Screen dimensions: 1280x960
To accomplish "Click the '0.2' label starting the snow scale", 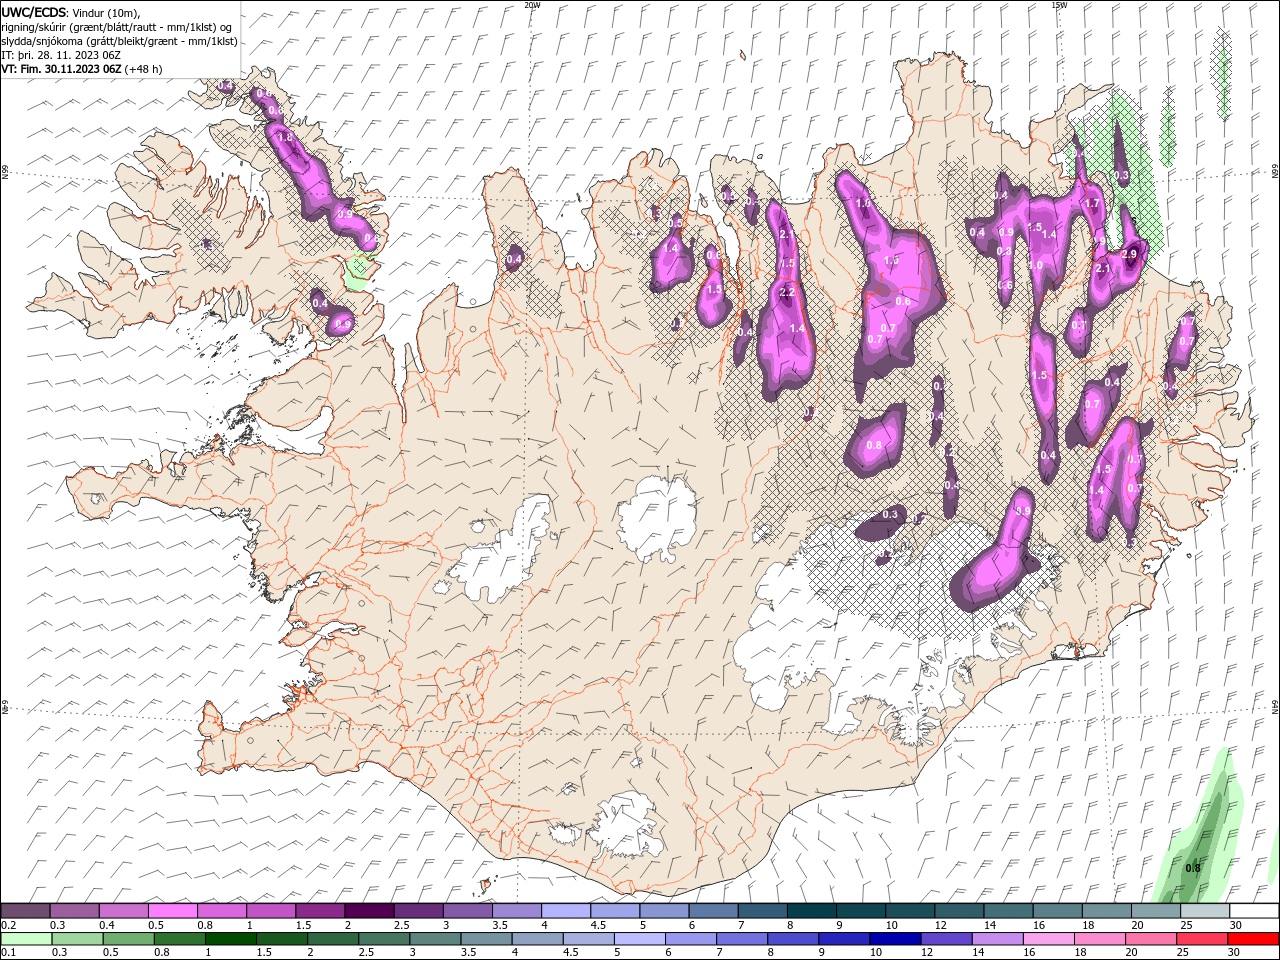I will (8, 925).
